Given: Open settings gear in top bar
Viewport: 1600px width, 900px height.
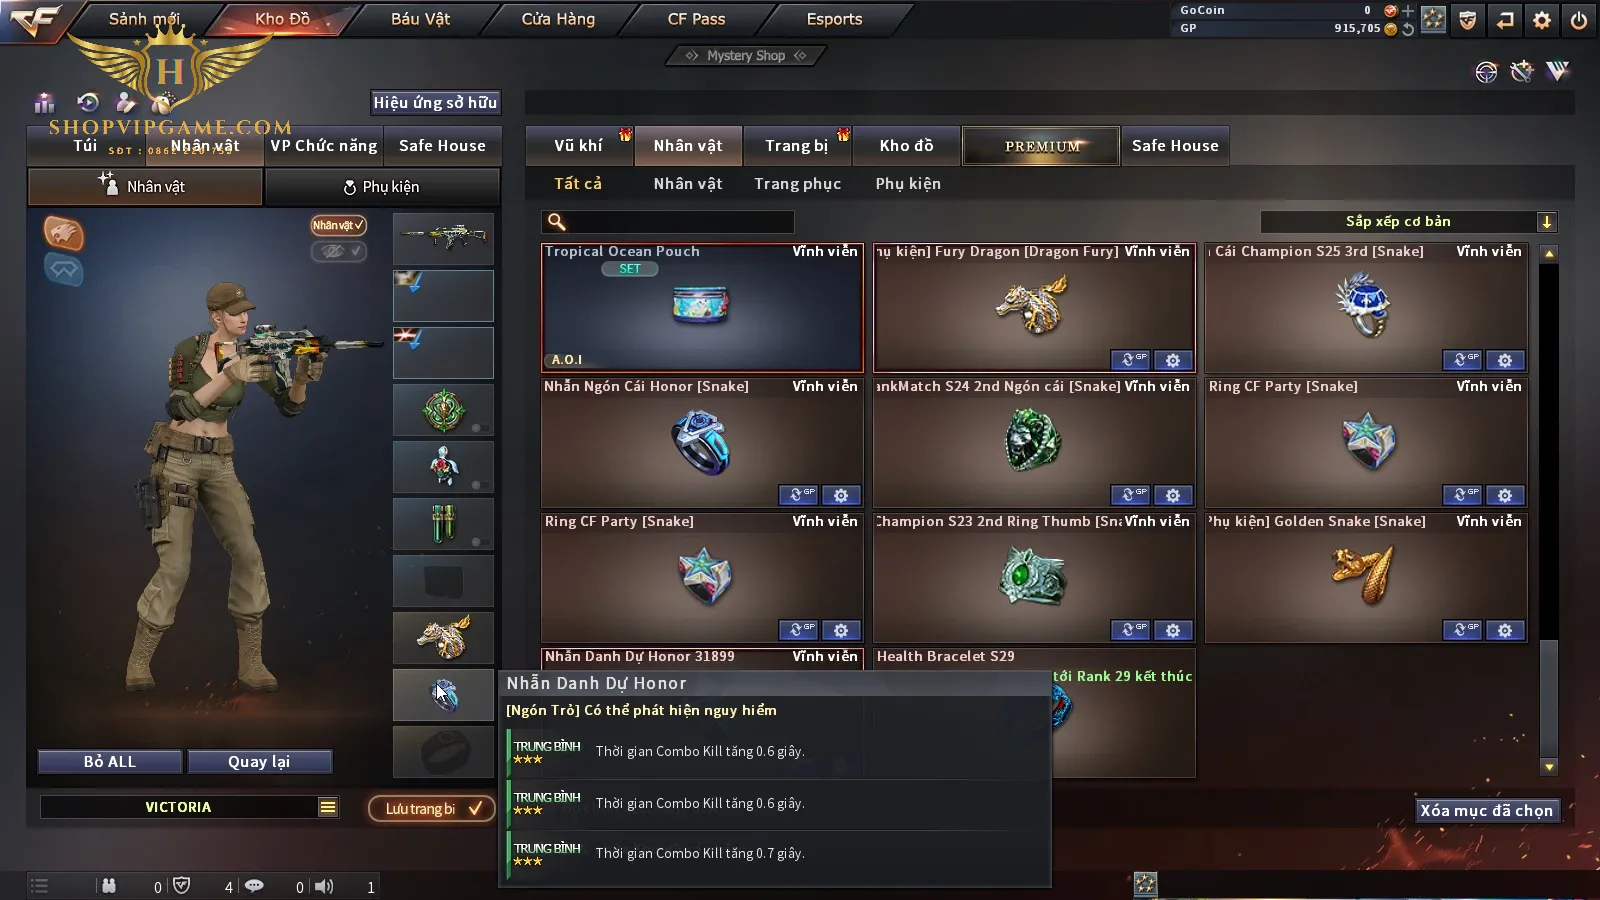Looking at the screenshot, I should click(x=1542, y=20).
